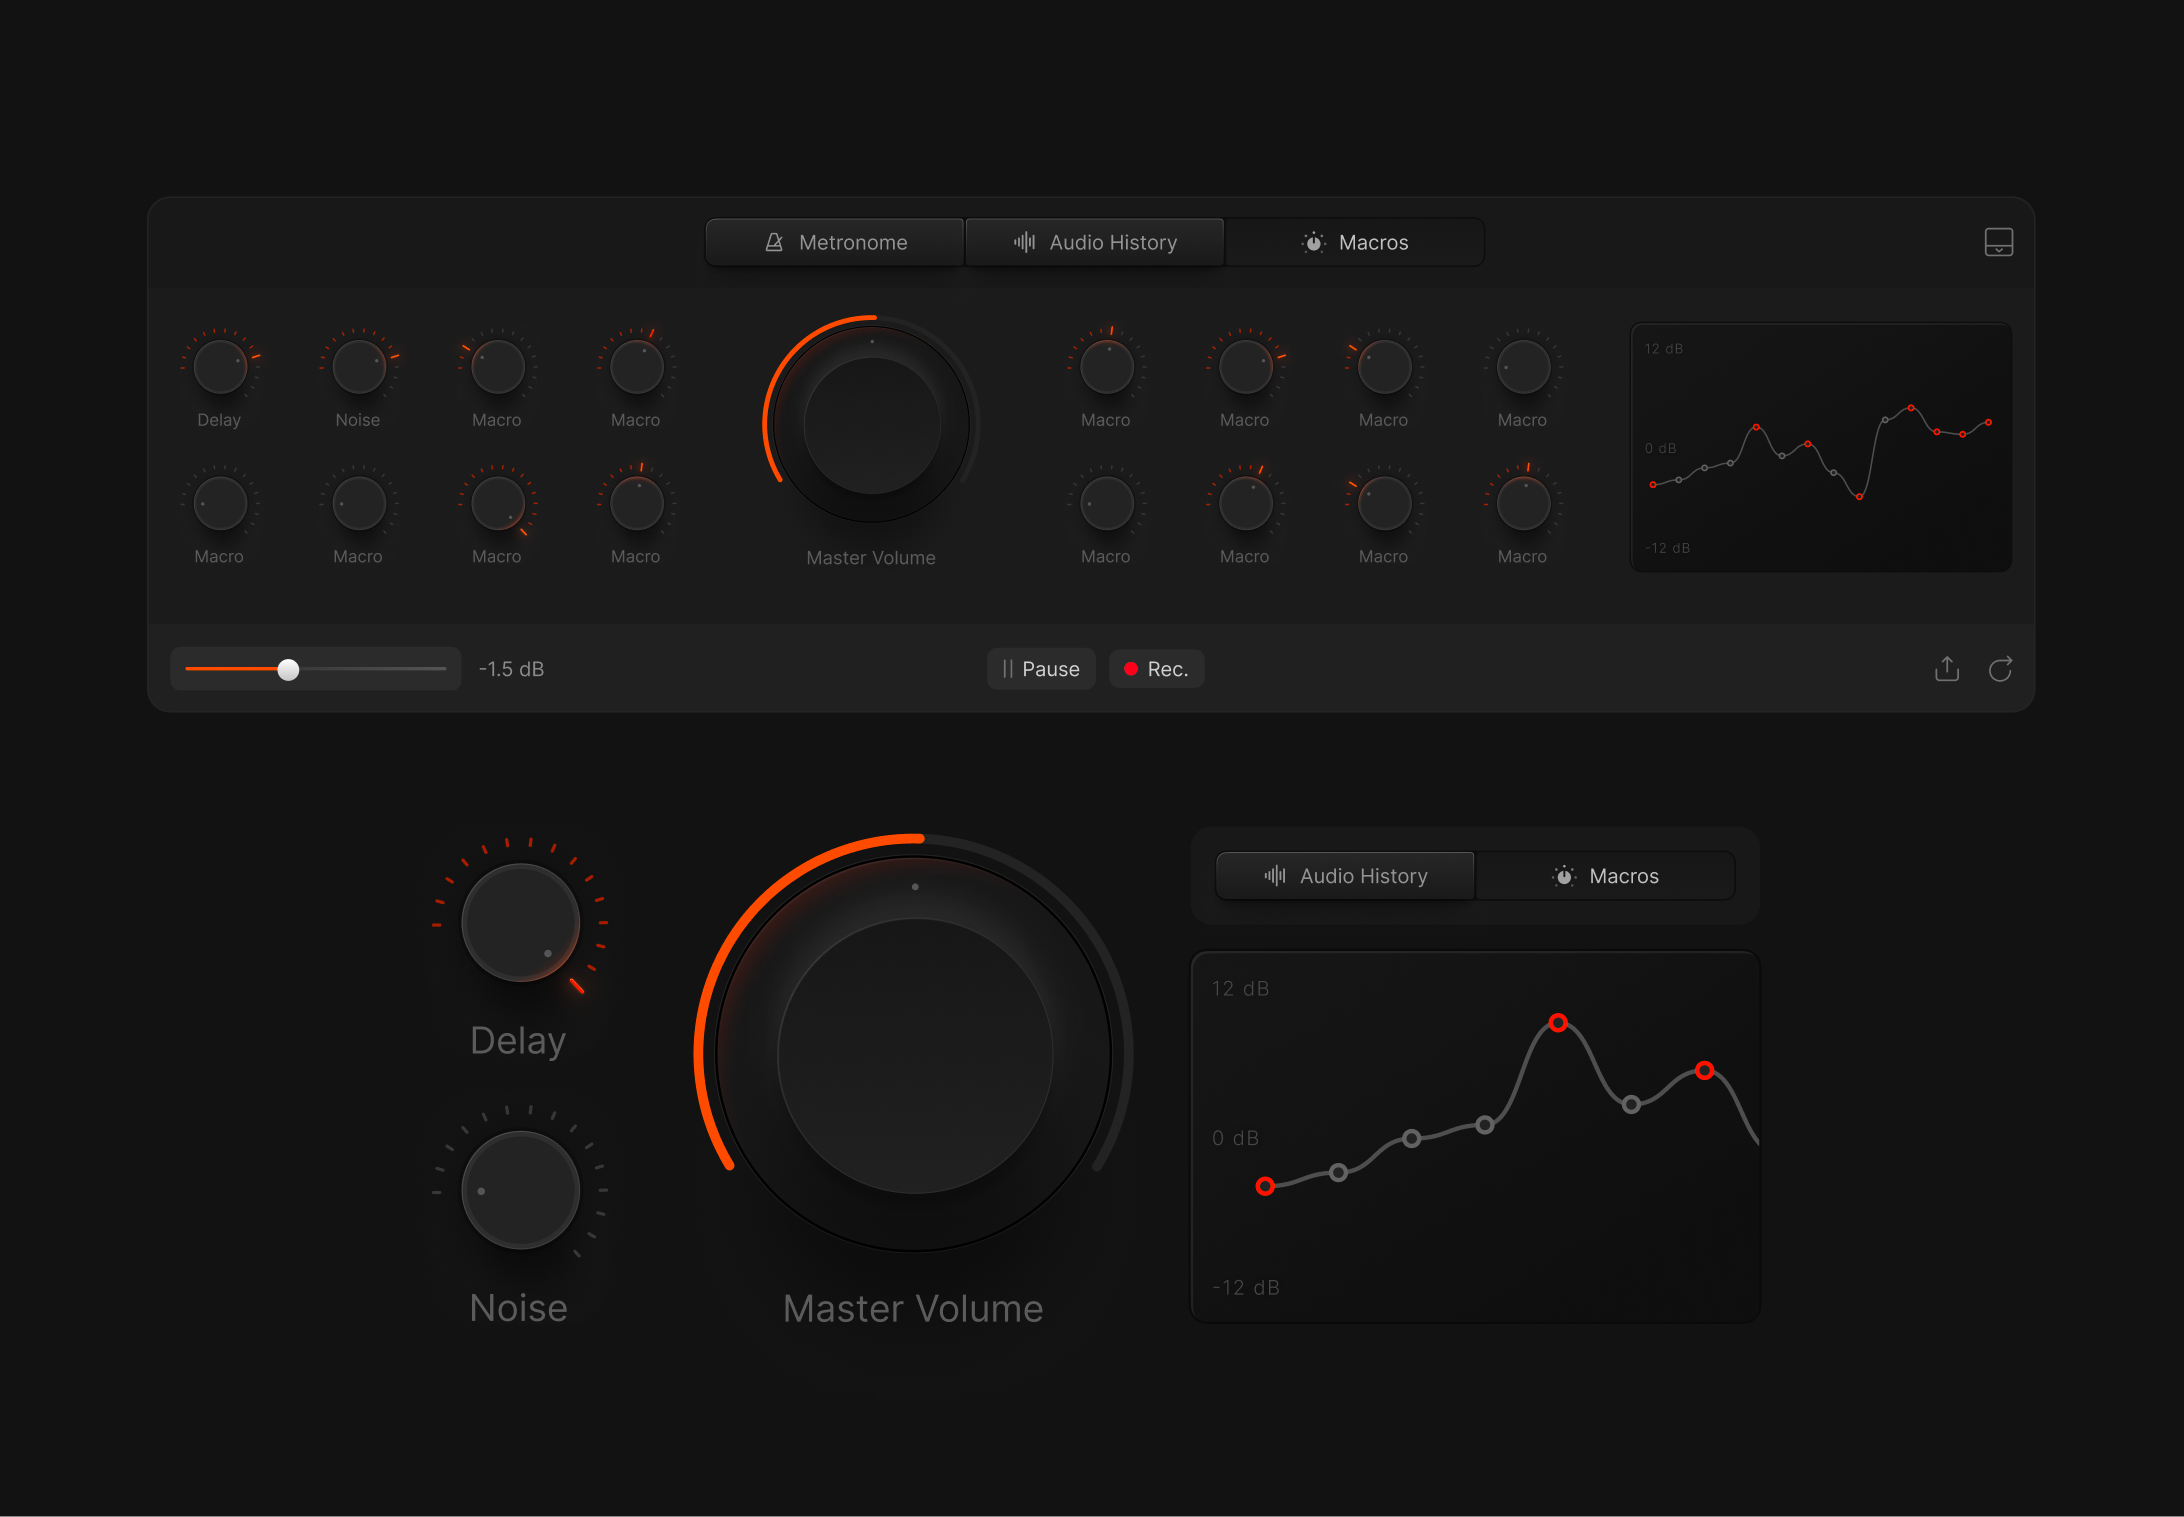Viewport: 2184px width, 1517px height.
Task: Select a red point on the EQ curve graph
Action: point(1558,1022)
